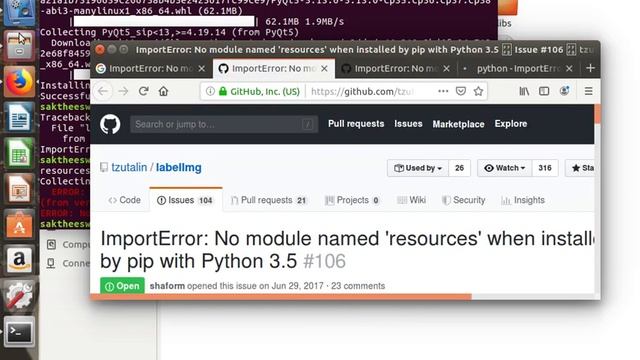Image resolution: width=640 pixels, height=360 pixels.
Task: Open the Projects tab
Action: pos(352,200)
